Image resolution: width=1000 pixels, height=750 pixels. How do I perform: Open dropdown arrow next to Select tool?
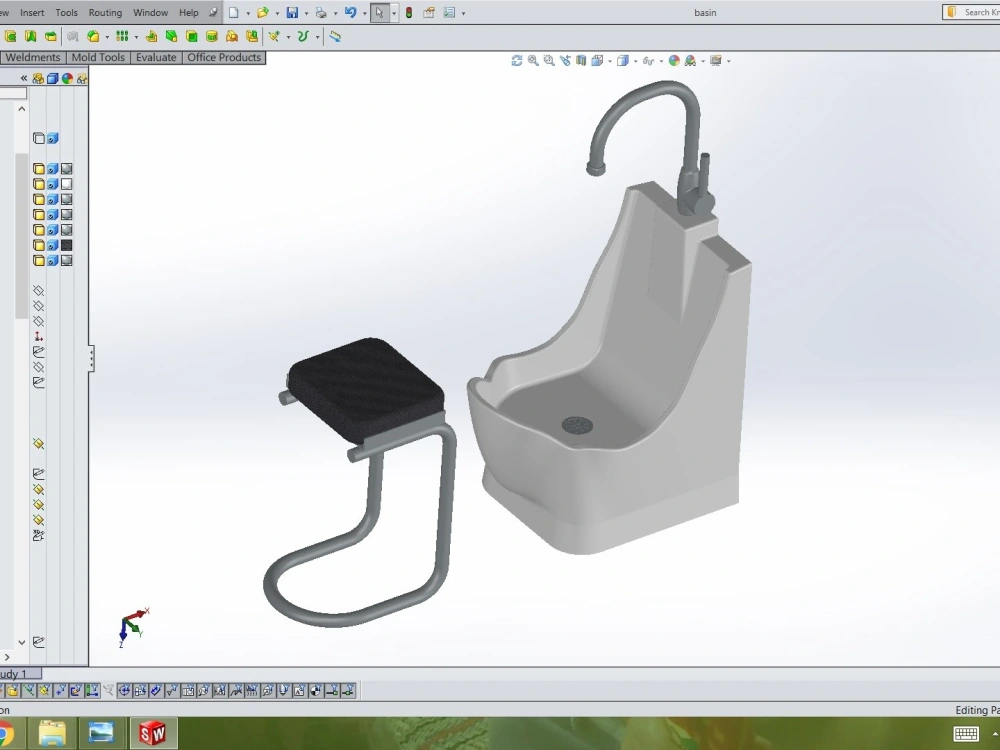coord(393,13)
